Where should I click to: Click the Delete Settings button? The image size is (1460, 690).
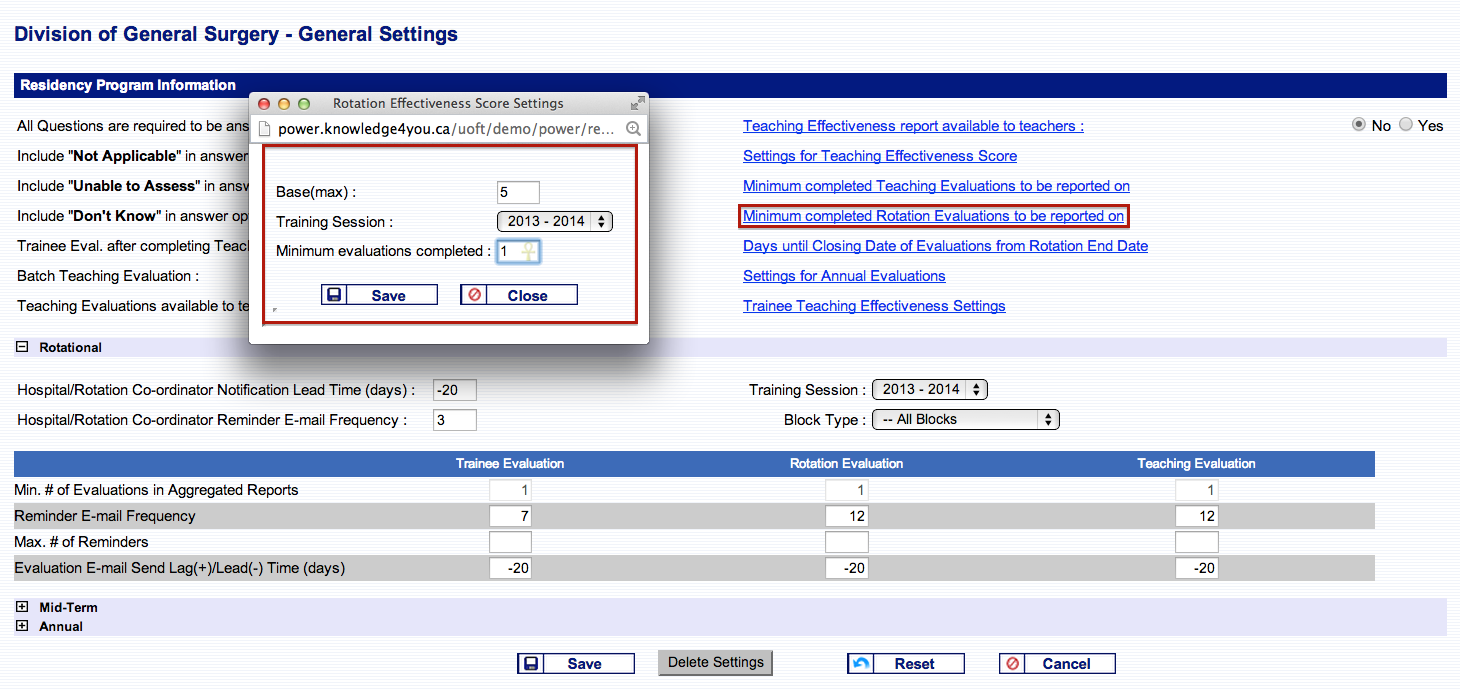[716, 662]
